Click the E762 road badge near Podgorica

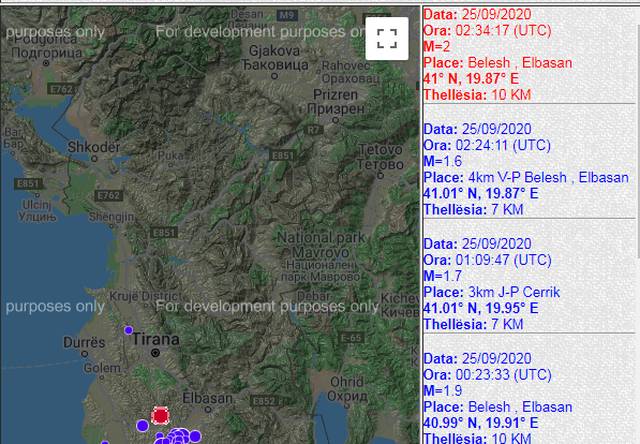click(61, 89)
